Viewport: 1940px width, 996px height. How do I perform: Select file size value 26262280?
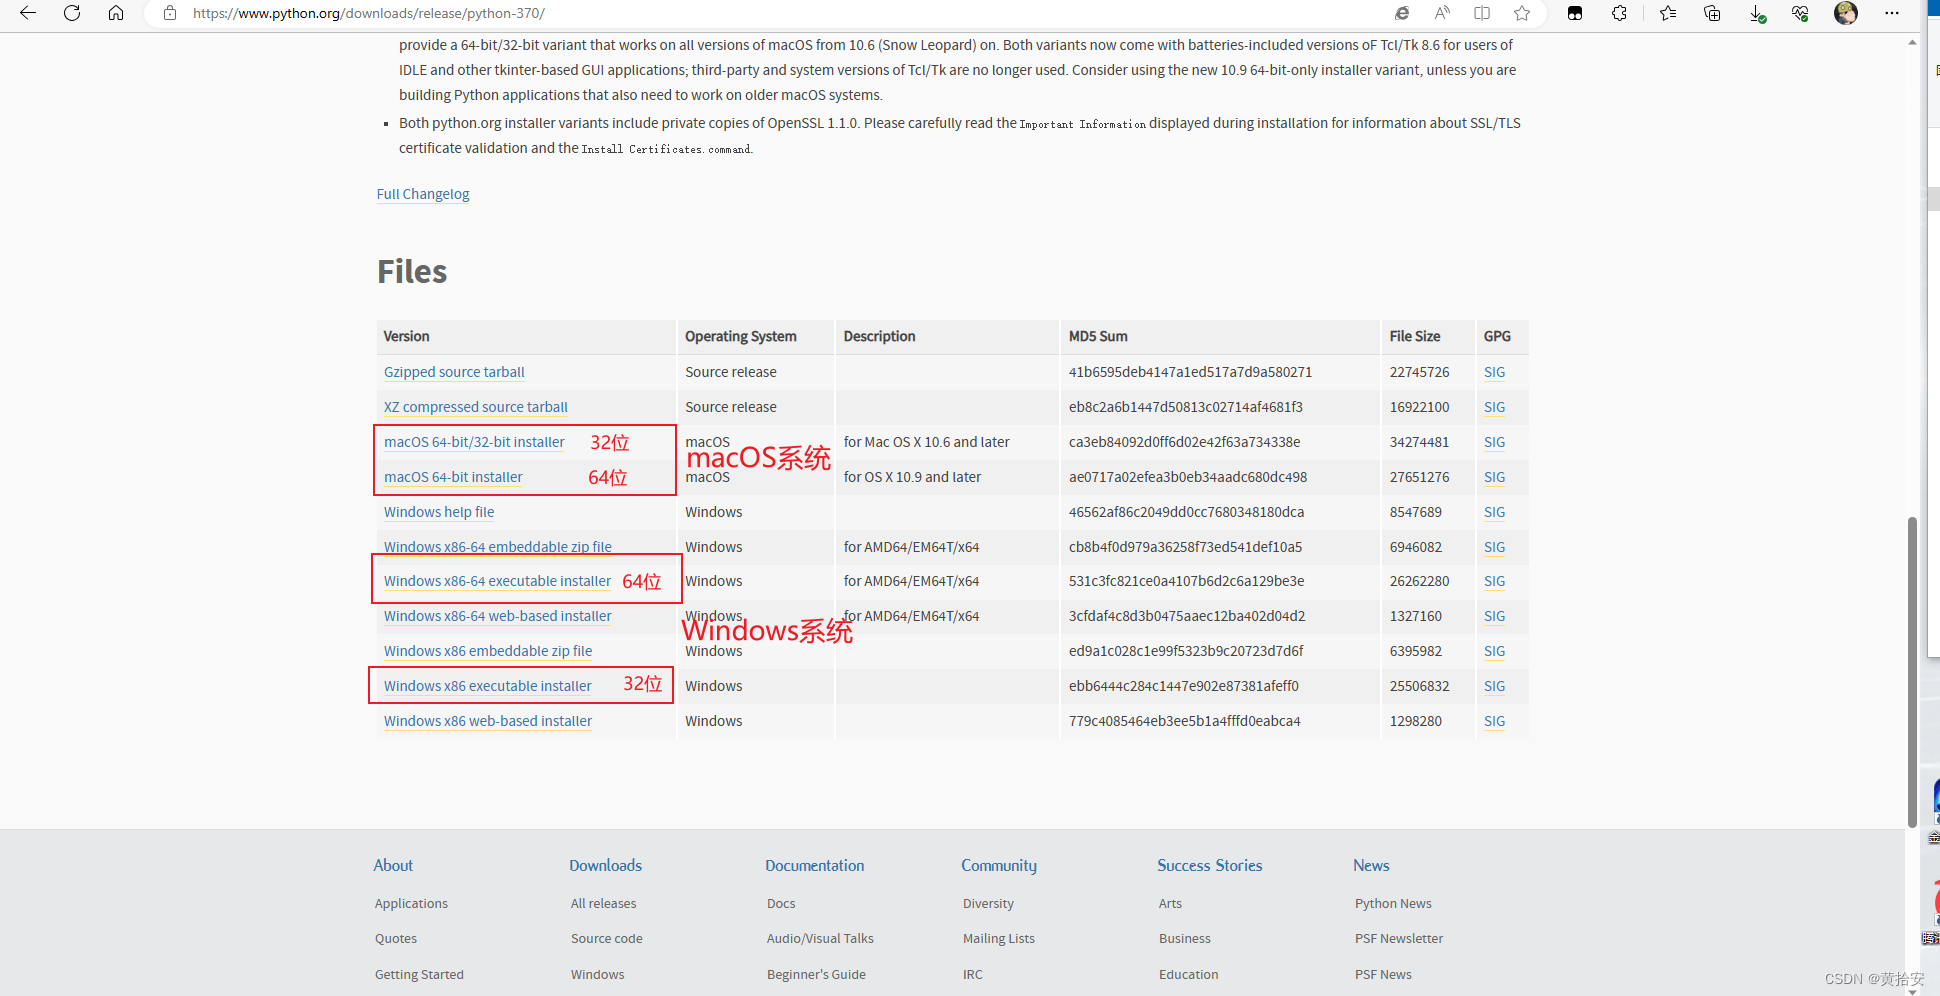1419,581
